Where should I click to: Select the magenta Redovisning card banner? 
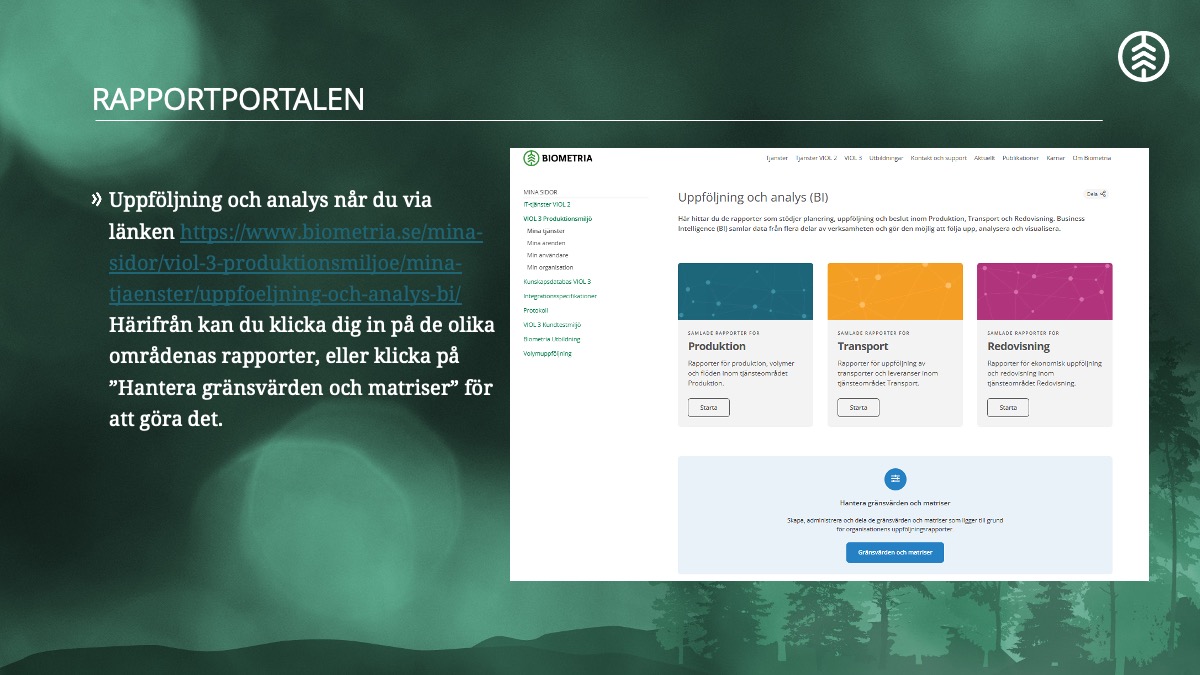1044,291
